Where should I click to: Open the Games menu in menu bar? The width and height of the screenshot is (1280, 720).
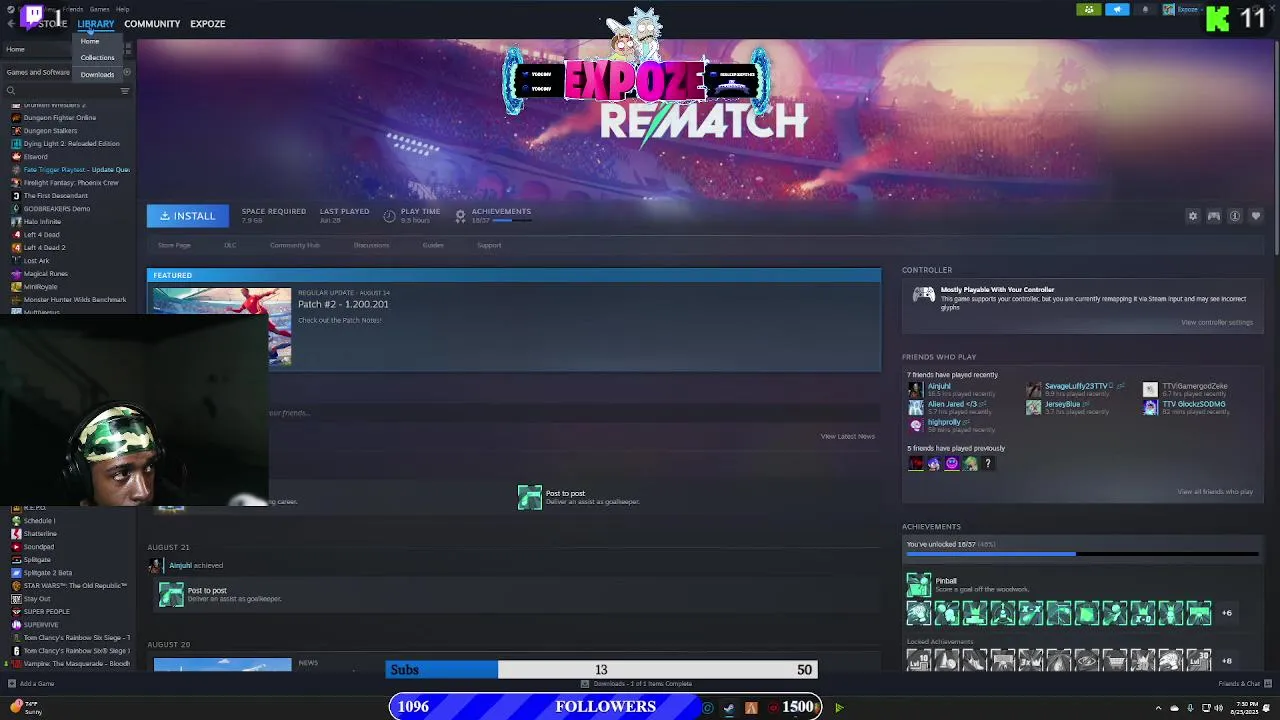coord(99,9)
